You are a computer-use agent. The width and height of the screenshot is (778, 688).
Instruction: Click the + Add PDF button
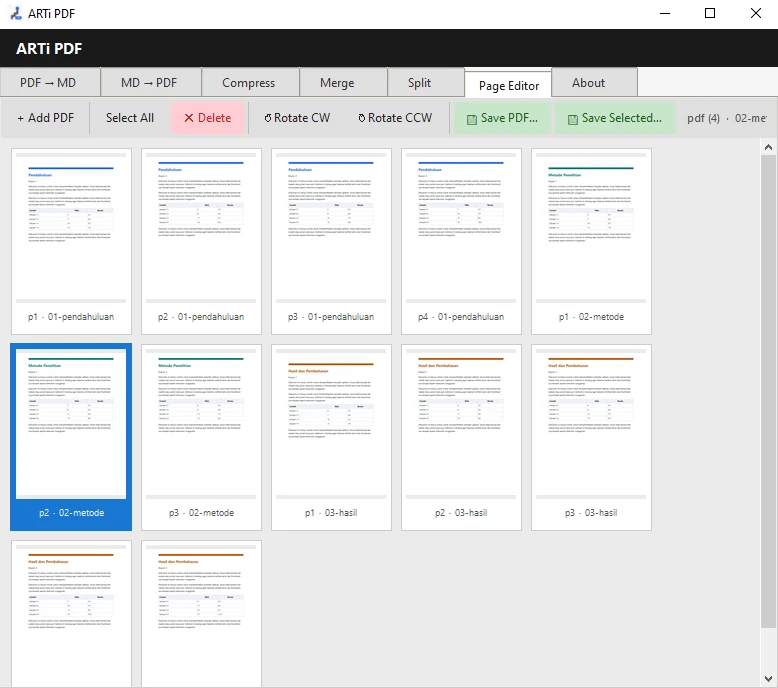click(x=45, y=118)
